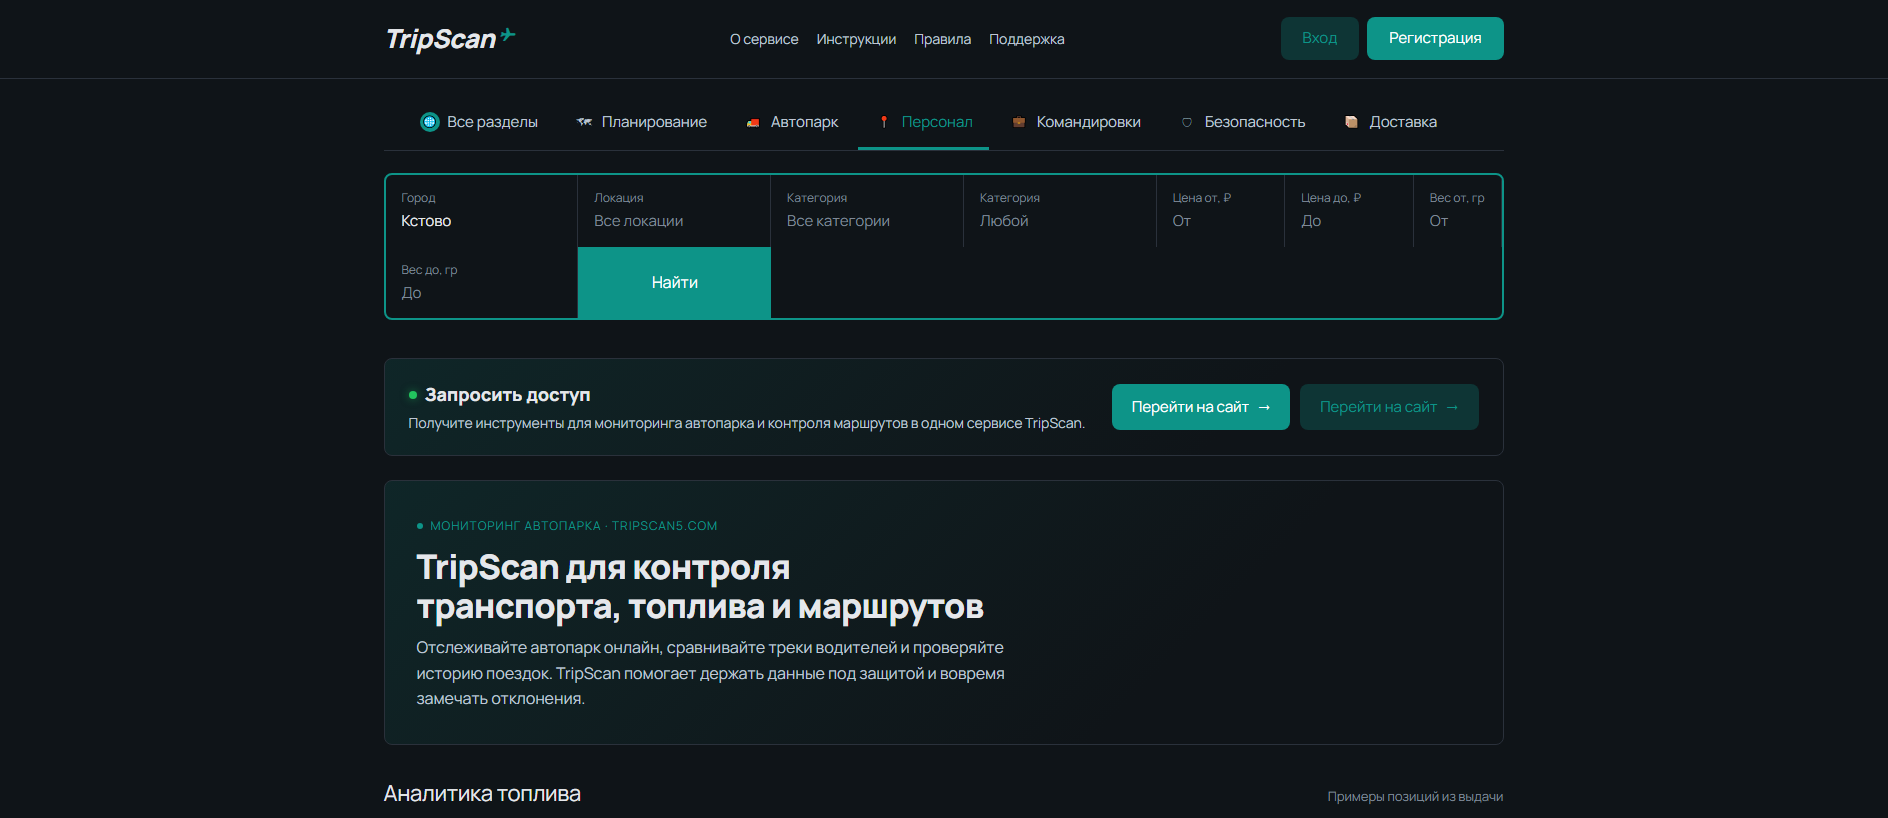The image size is (1888, 818).
Task: Focus the Цена до price field
Action: pos(1349,211)
